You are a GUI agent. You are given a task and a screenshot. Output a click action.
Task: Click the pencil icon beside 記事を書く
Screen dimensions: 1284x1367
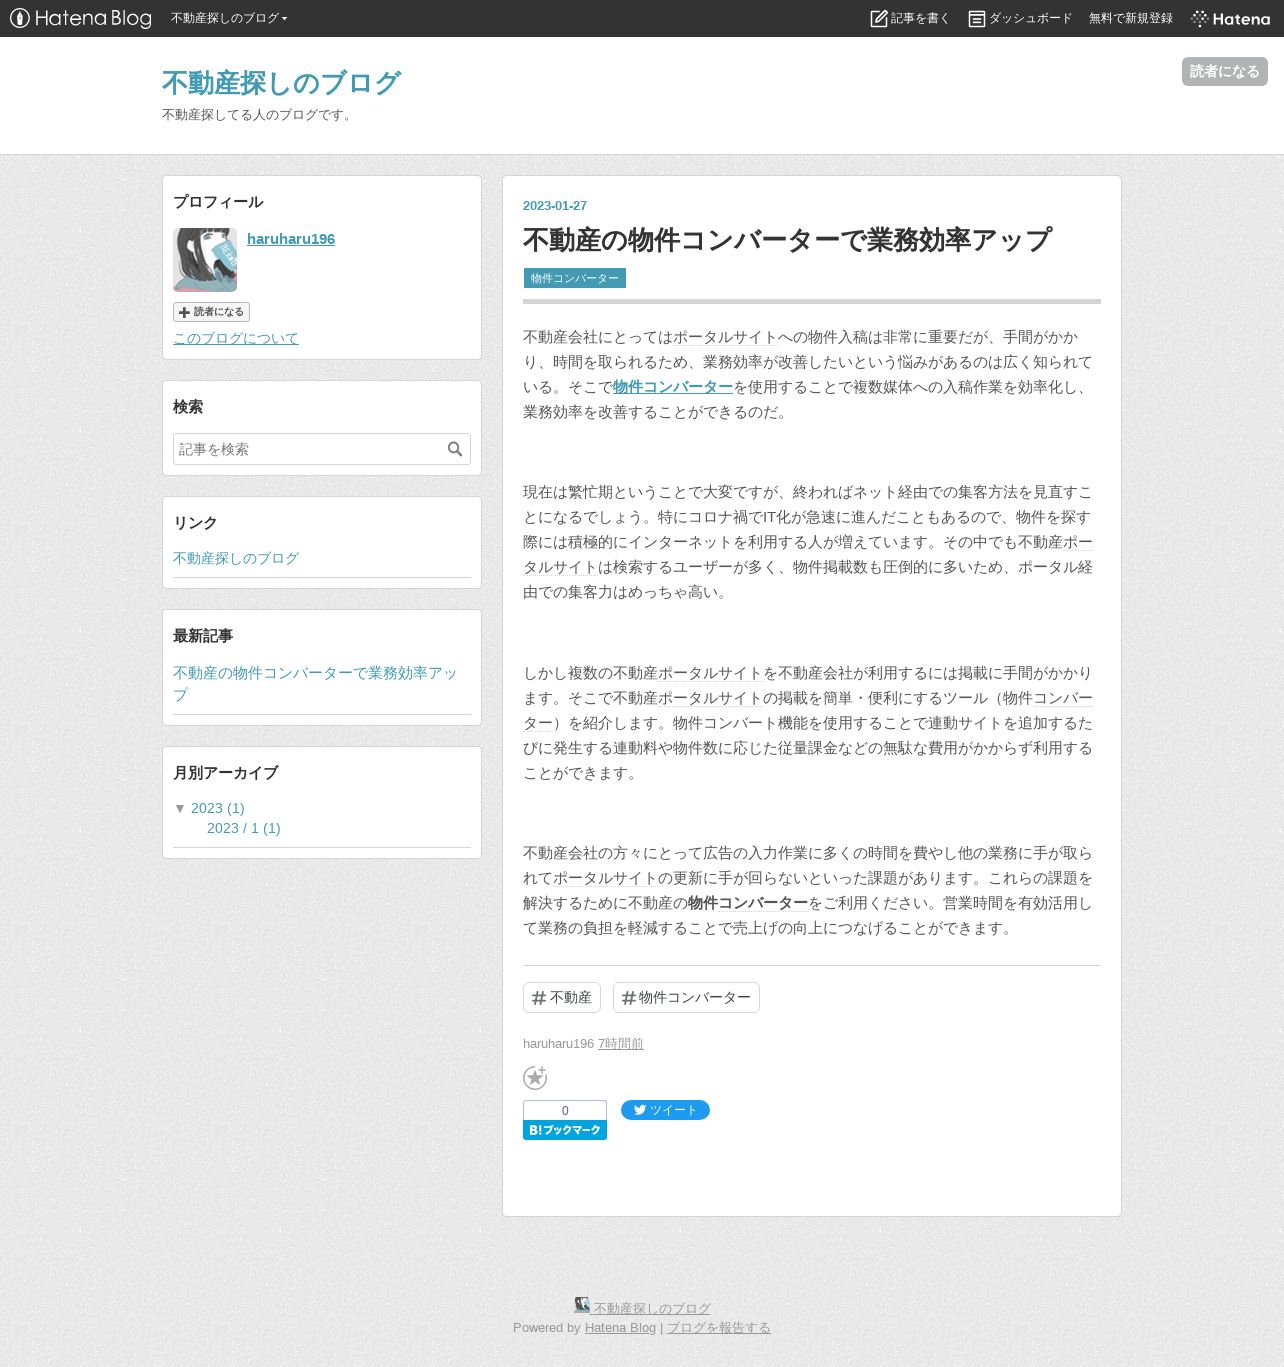pyautogui.click(x=879, y=18)
